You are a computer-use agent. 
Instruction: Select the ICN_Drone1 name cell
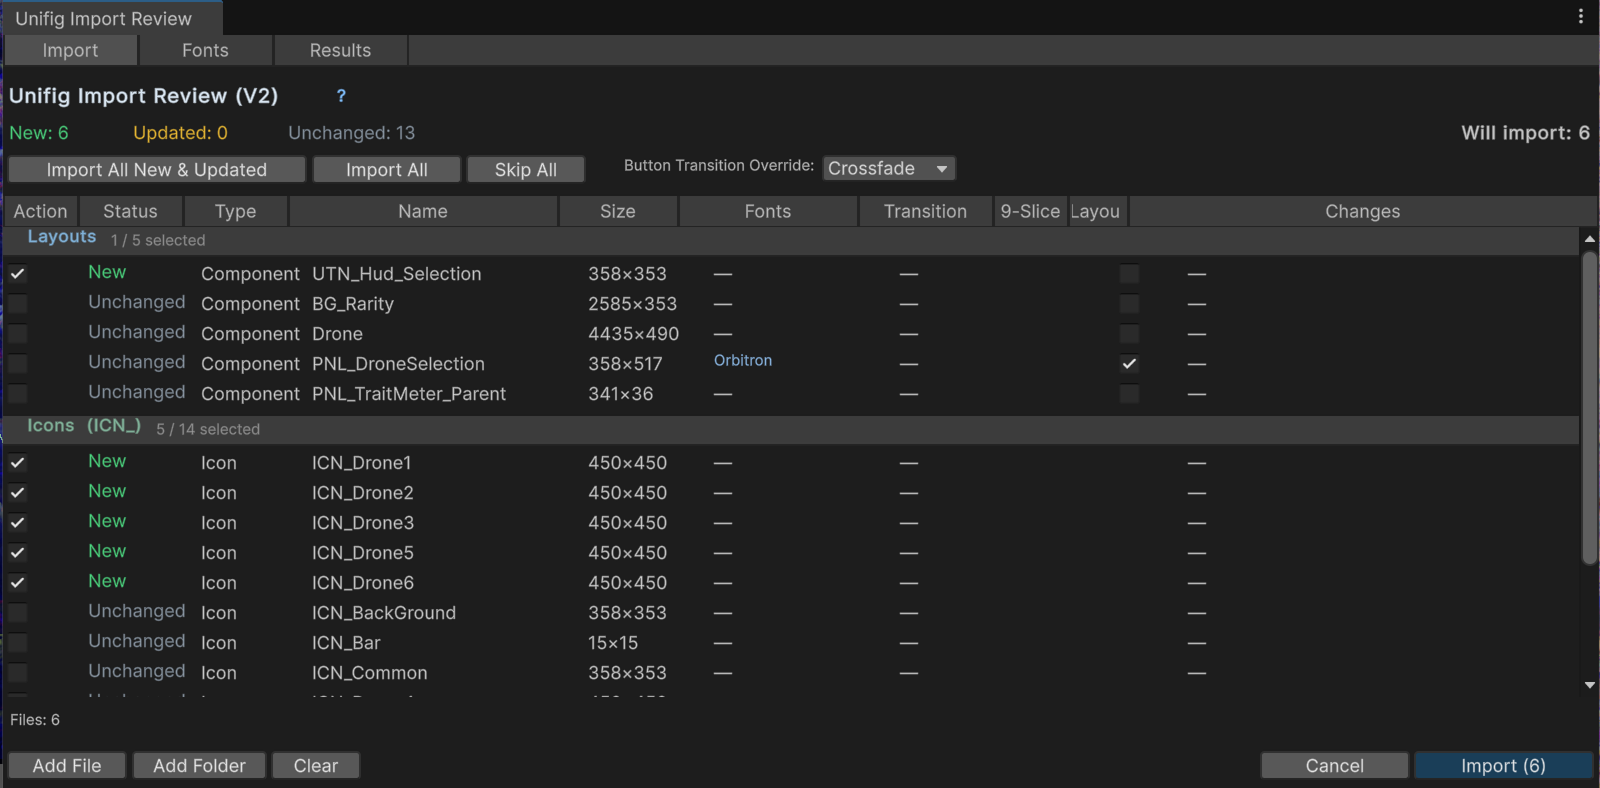pyautogui.click(x=362, y=463)
